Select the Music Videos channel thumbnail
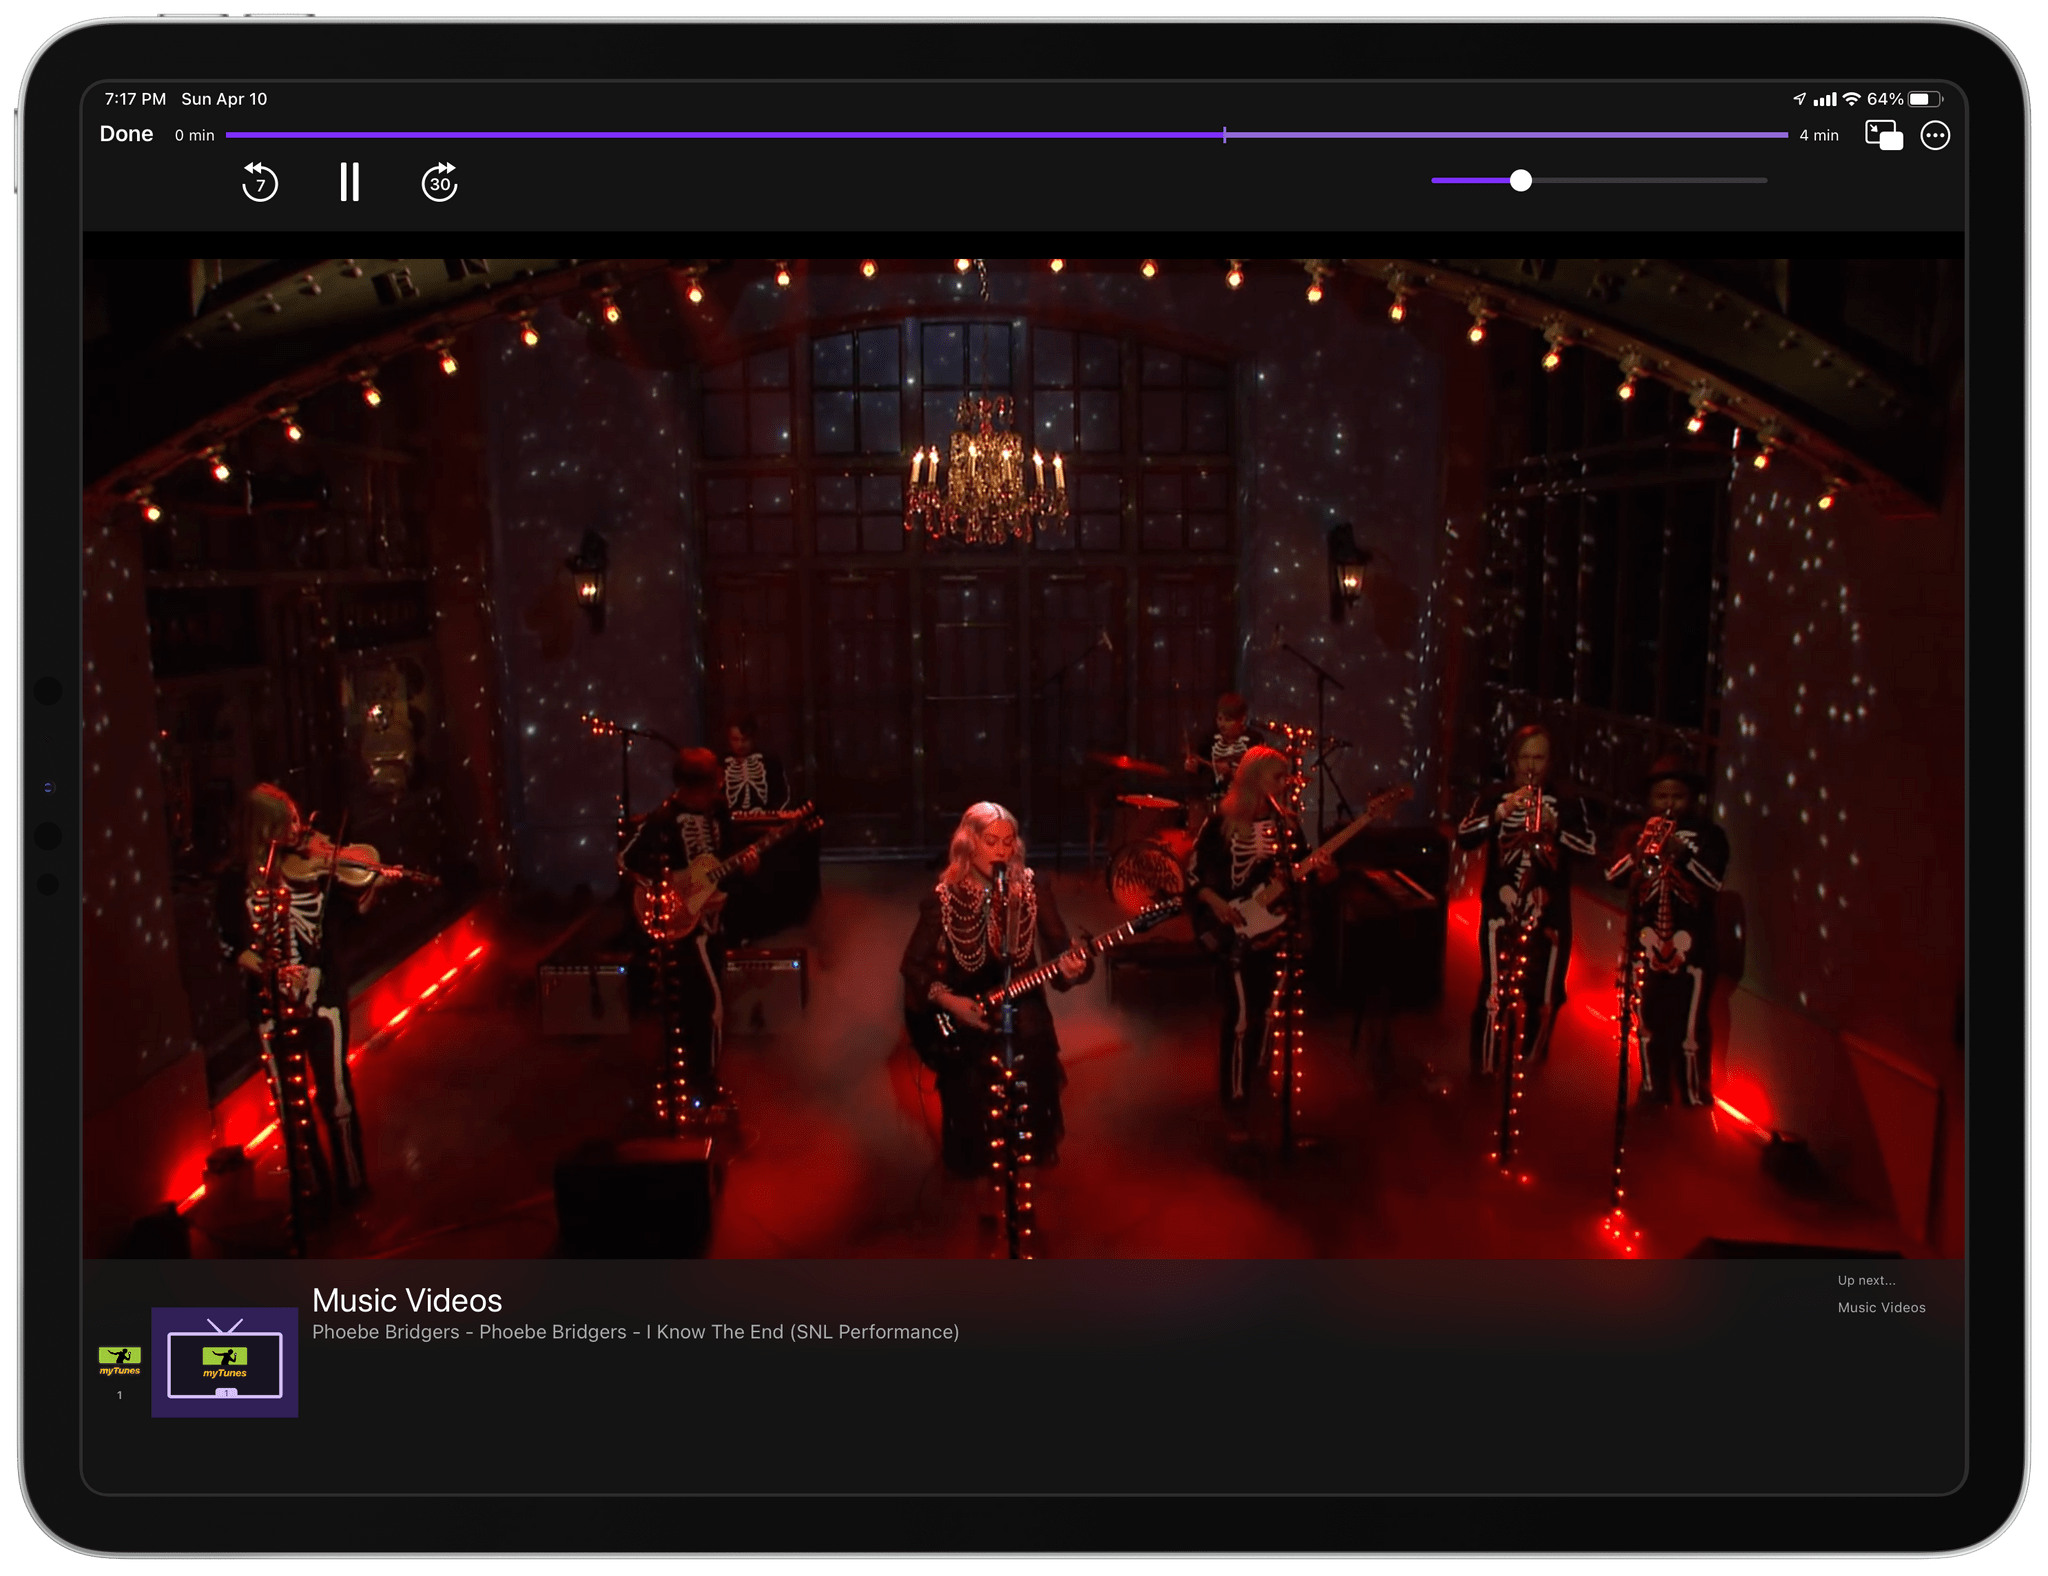 pyautogui.click(x=225, y=1362)
